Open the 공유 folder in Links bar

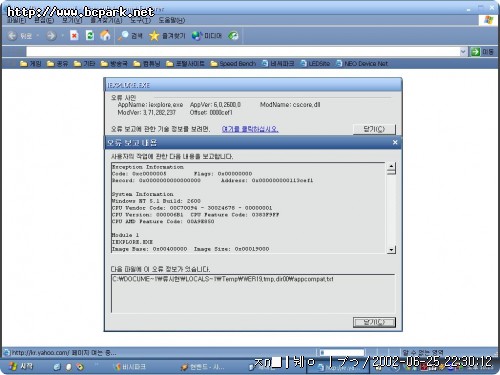(x=57, y=63)
